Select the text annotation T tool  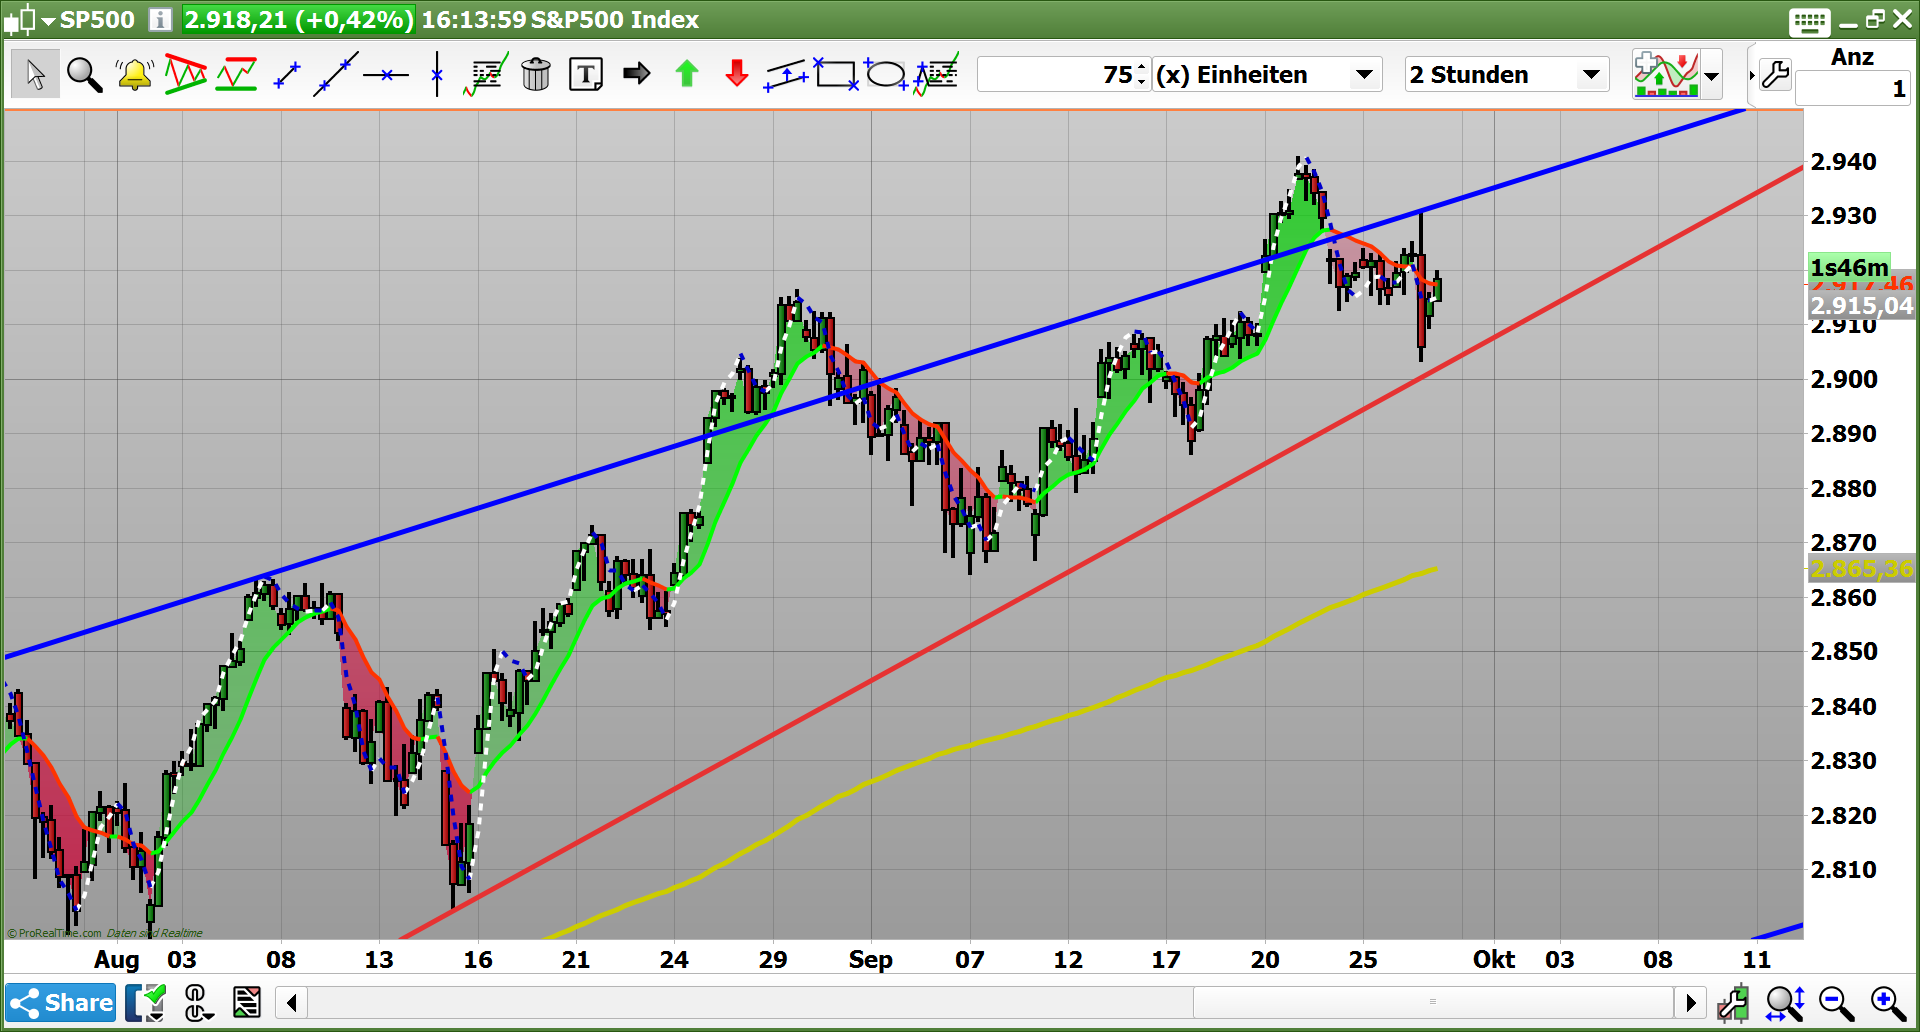coord(586,74)
